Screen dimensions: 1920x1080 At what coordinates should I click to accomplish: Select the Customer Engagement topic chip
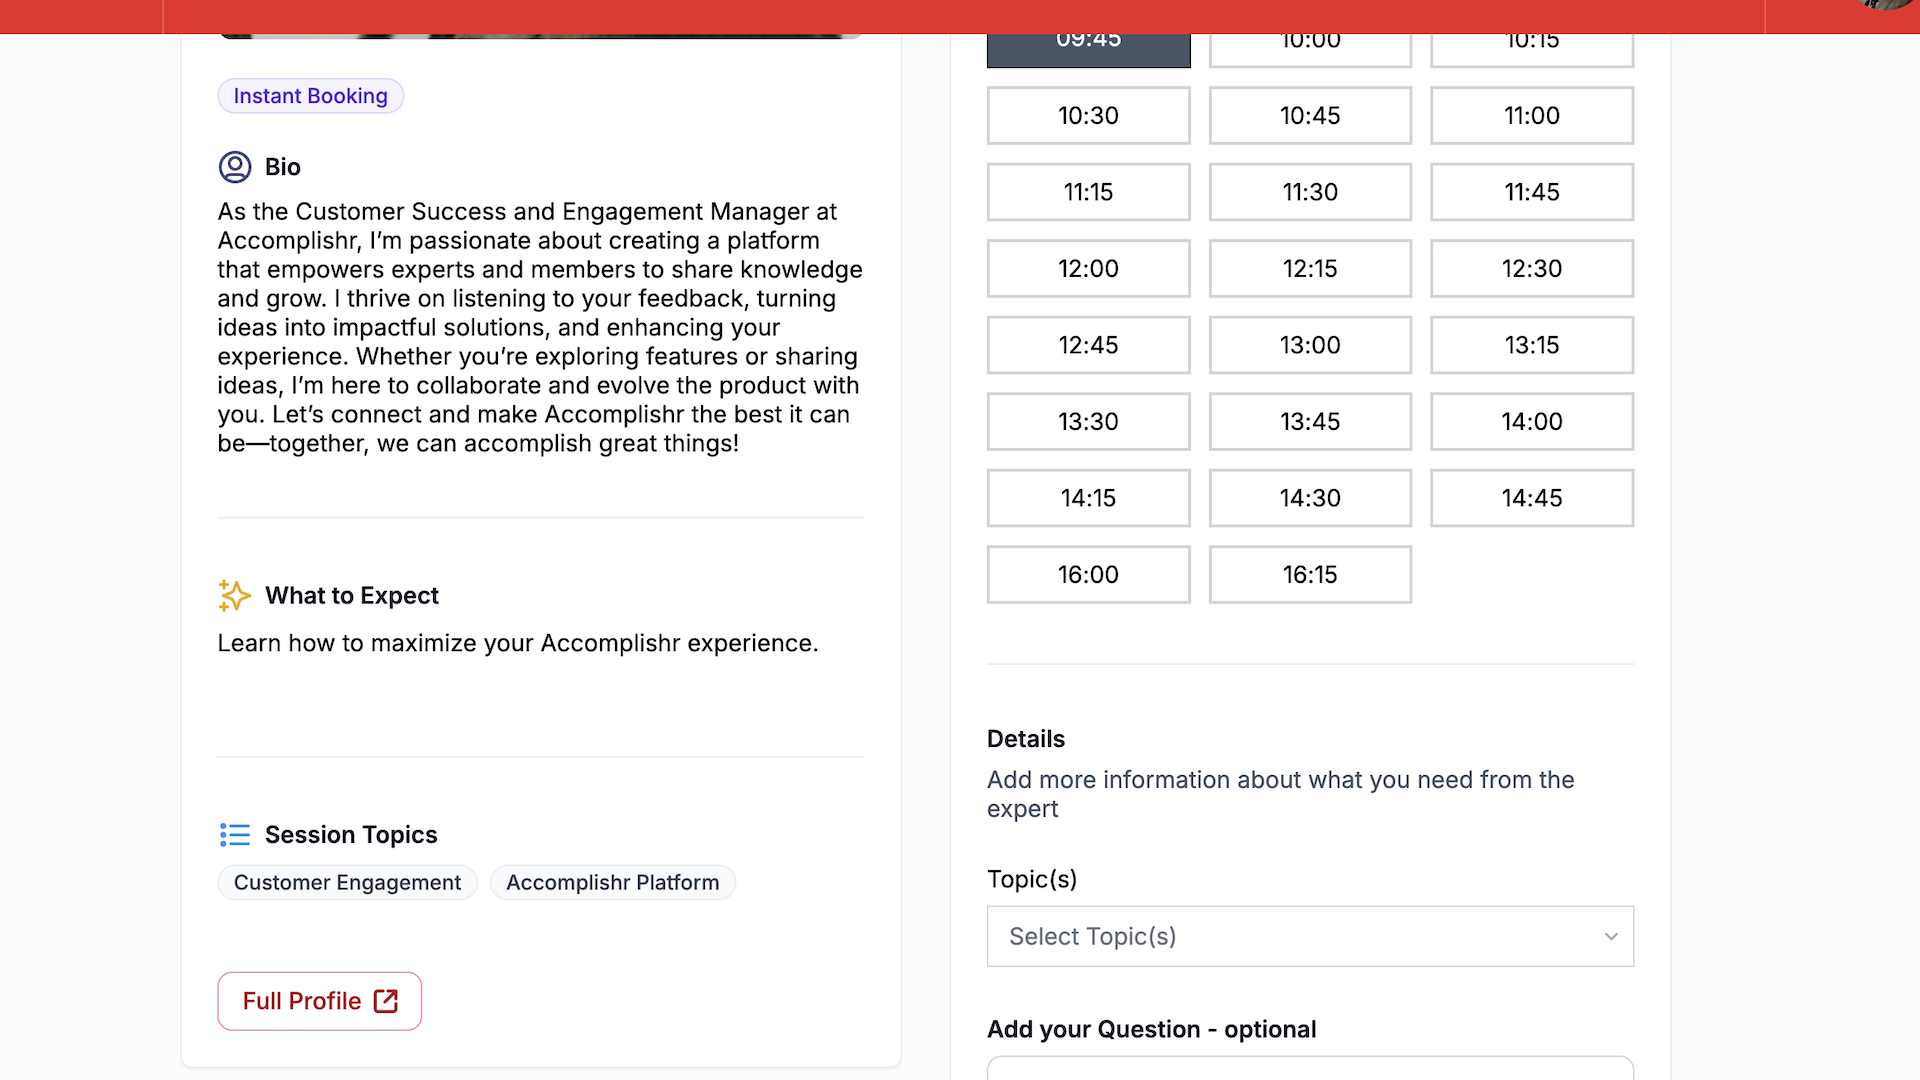click(x=348, y=883)
